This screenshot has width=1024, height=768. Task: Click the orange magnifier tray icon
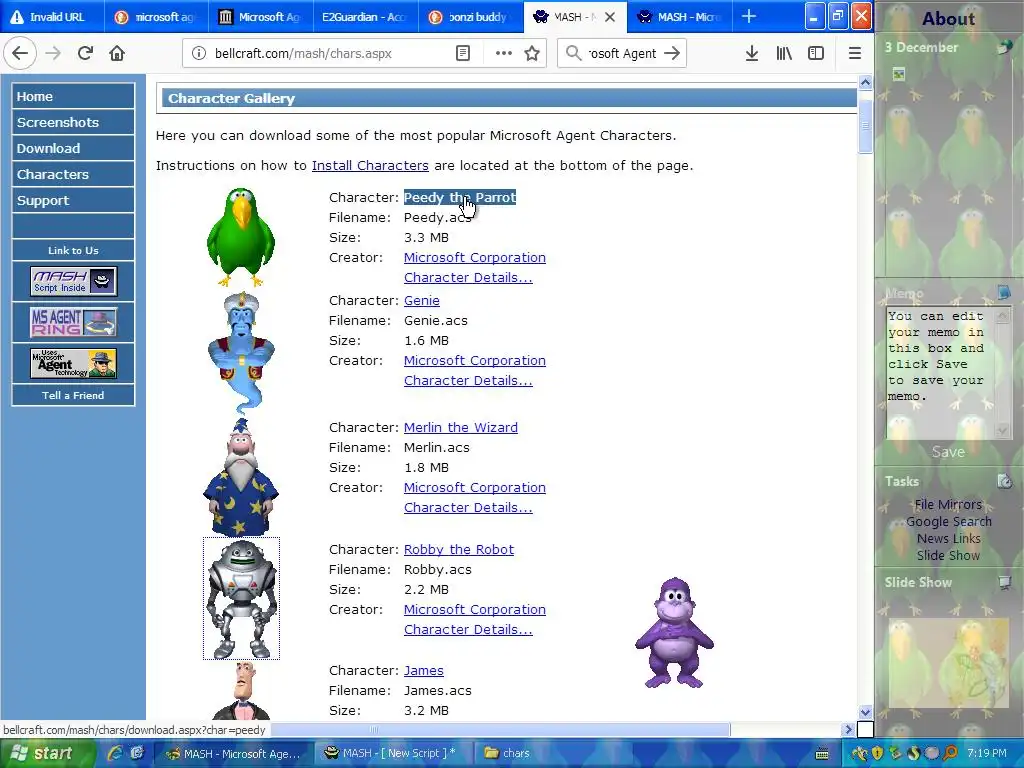950,753
